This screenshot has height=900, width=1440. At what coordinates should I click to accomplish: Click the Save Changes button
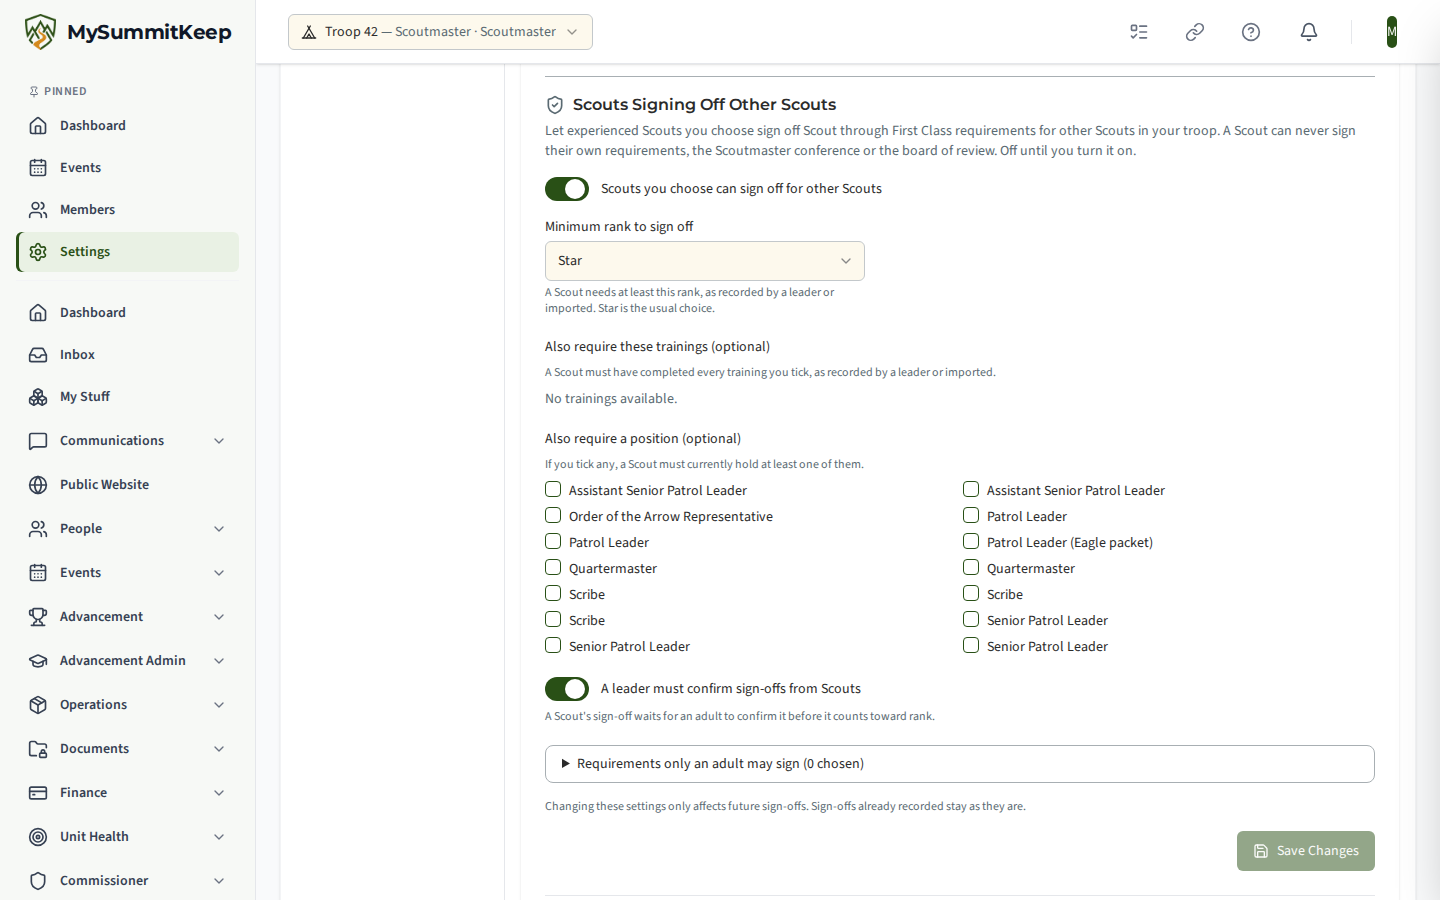(x=1306, y=851)
